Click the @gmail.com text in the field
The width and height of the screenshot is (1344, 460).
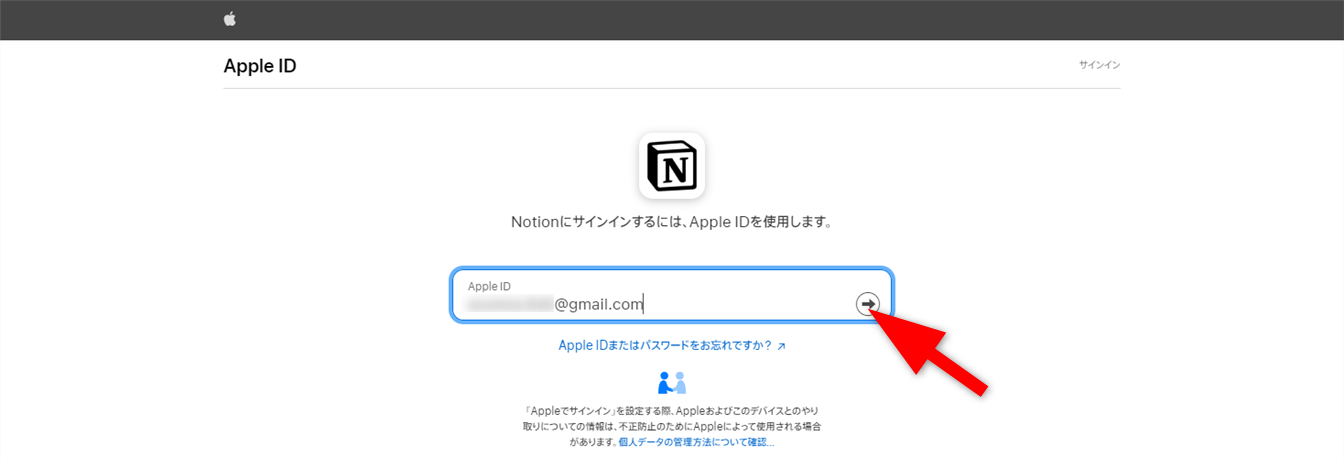pos(598,304)
